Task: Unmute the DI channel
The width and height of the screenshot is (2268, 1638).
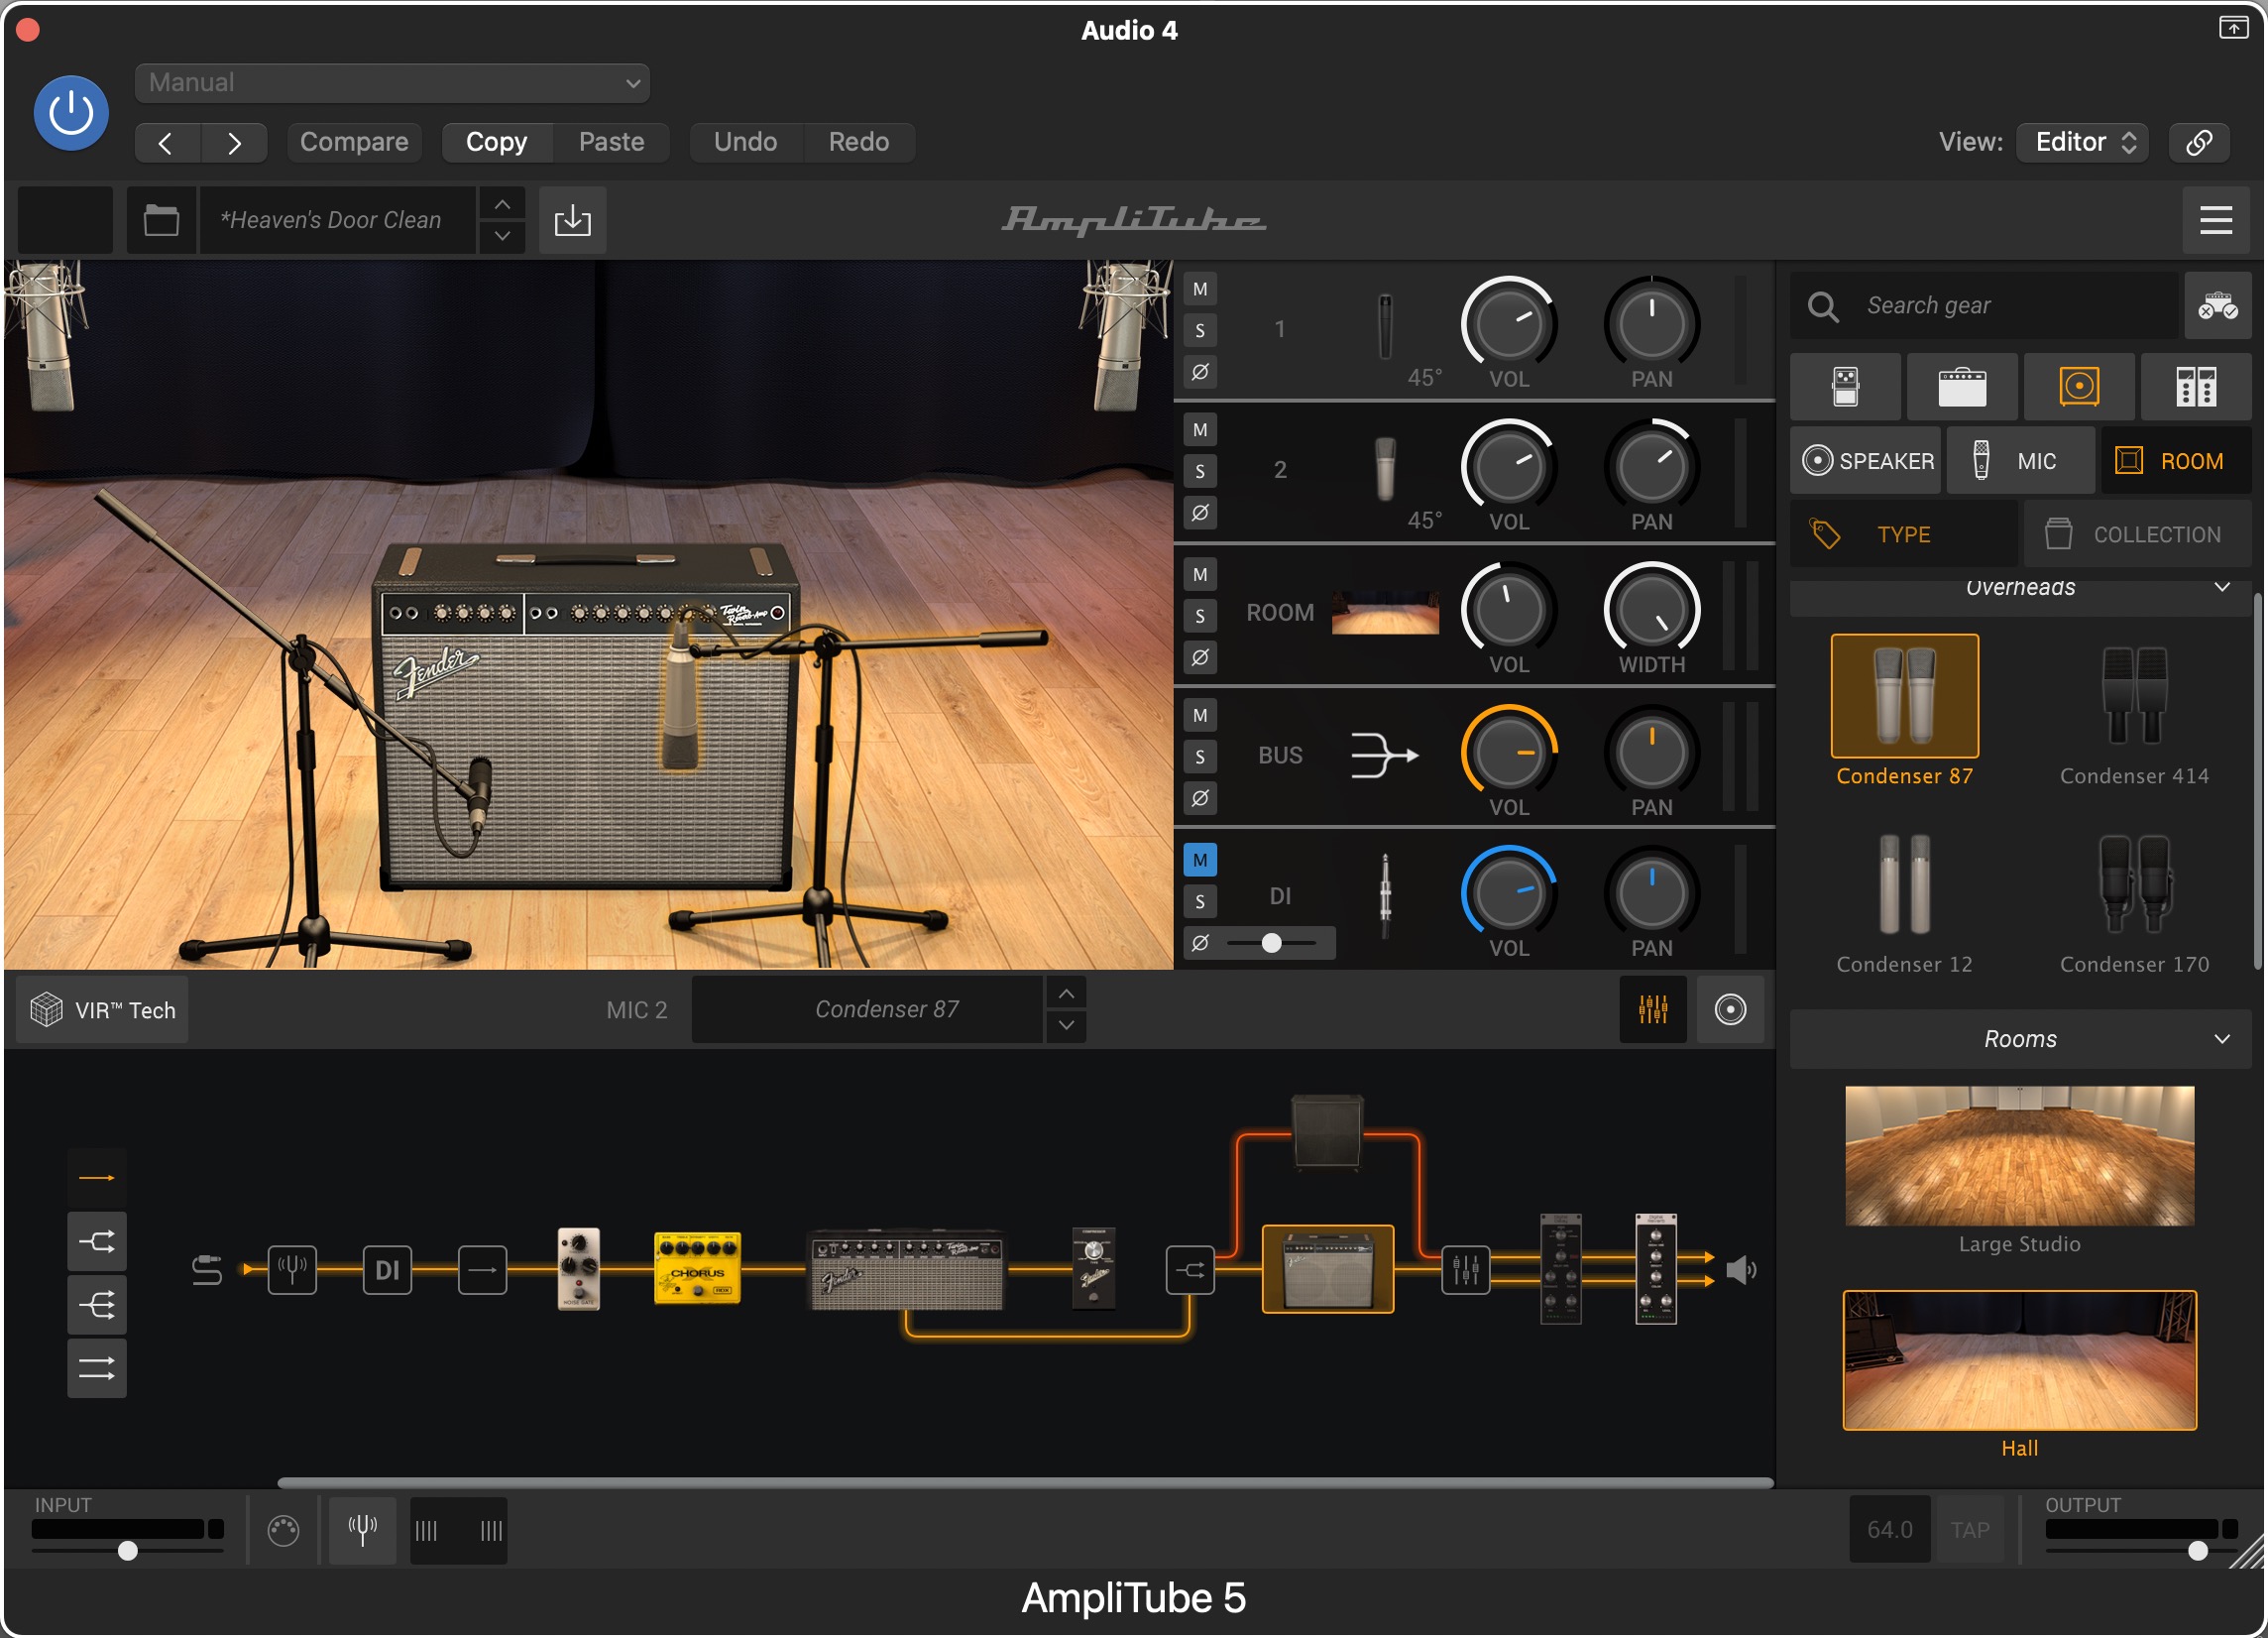Action: [1200, 860]
